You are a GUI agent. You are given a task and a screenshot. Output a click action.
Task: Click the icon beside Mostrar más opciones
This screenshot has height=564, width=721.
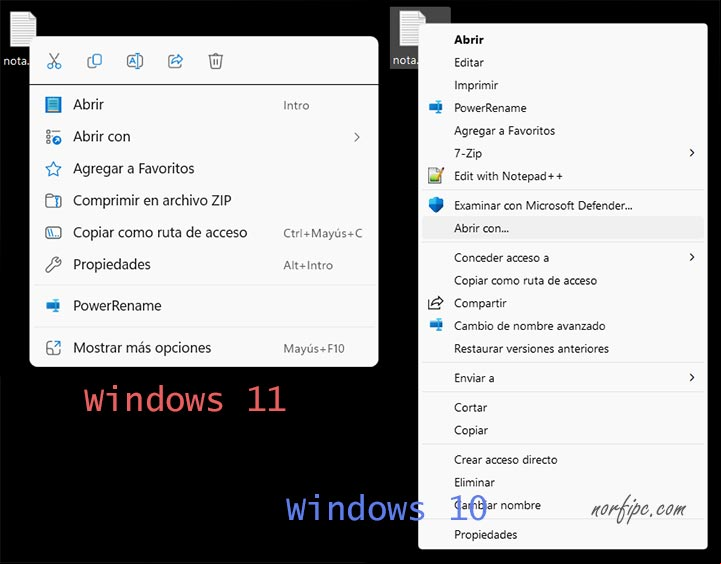point(53,348)
